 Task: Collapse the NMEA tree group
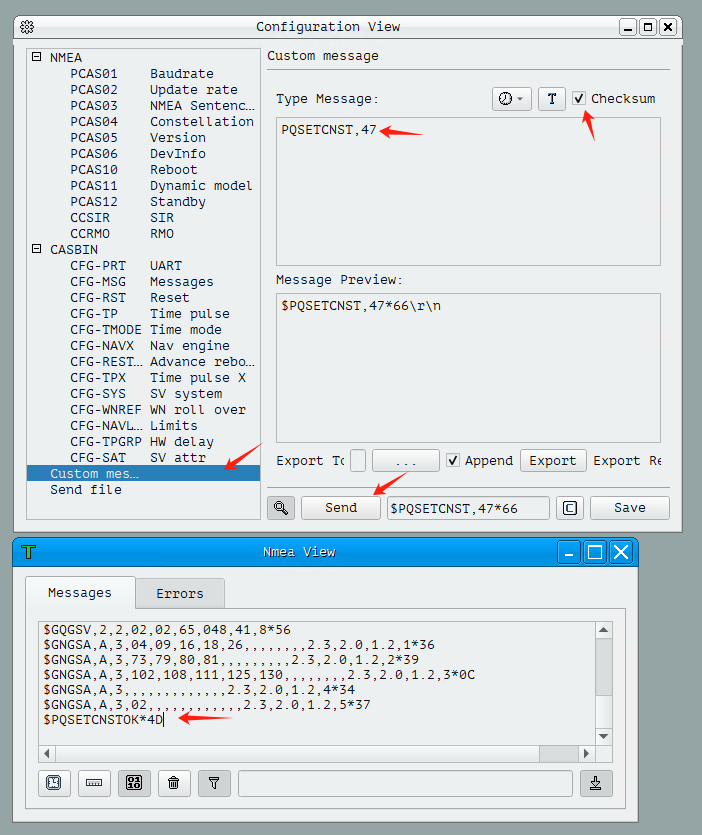coord(37,57)
